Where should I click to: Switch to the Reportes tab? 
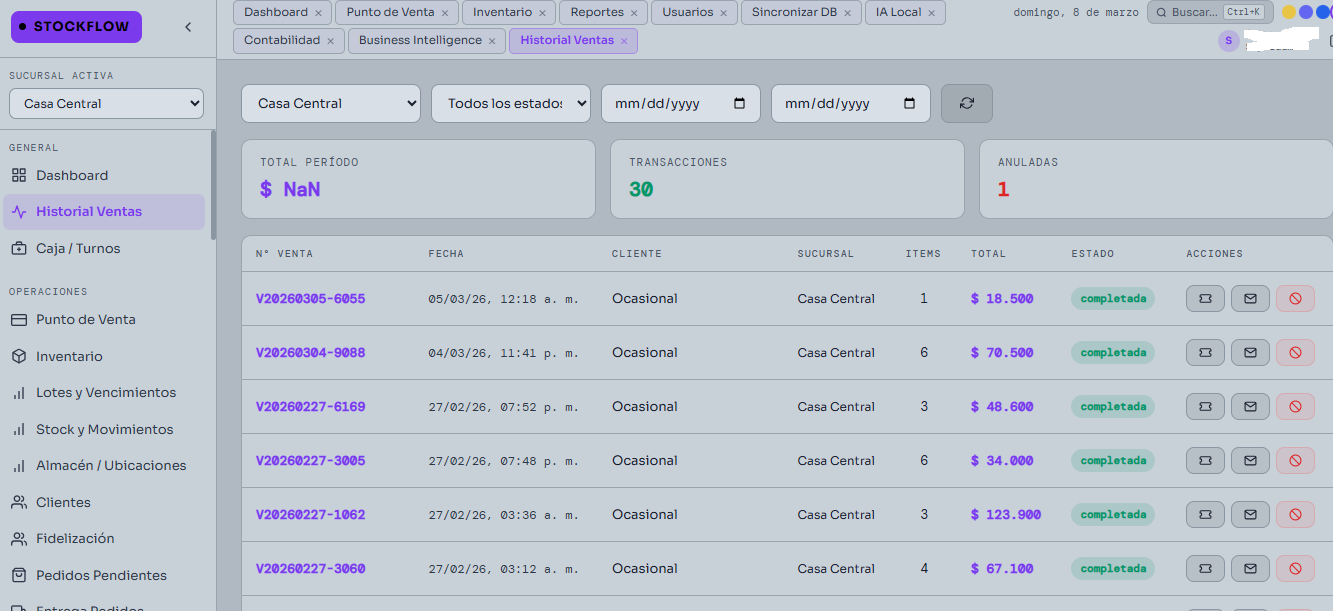(596, 12)
